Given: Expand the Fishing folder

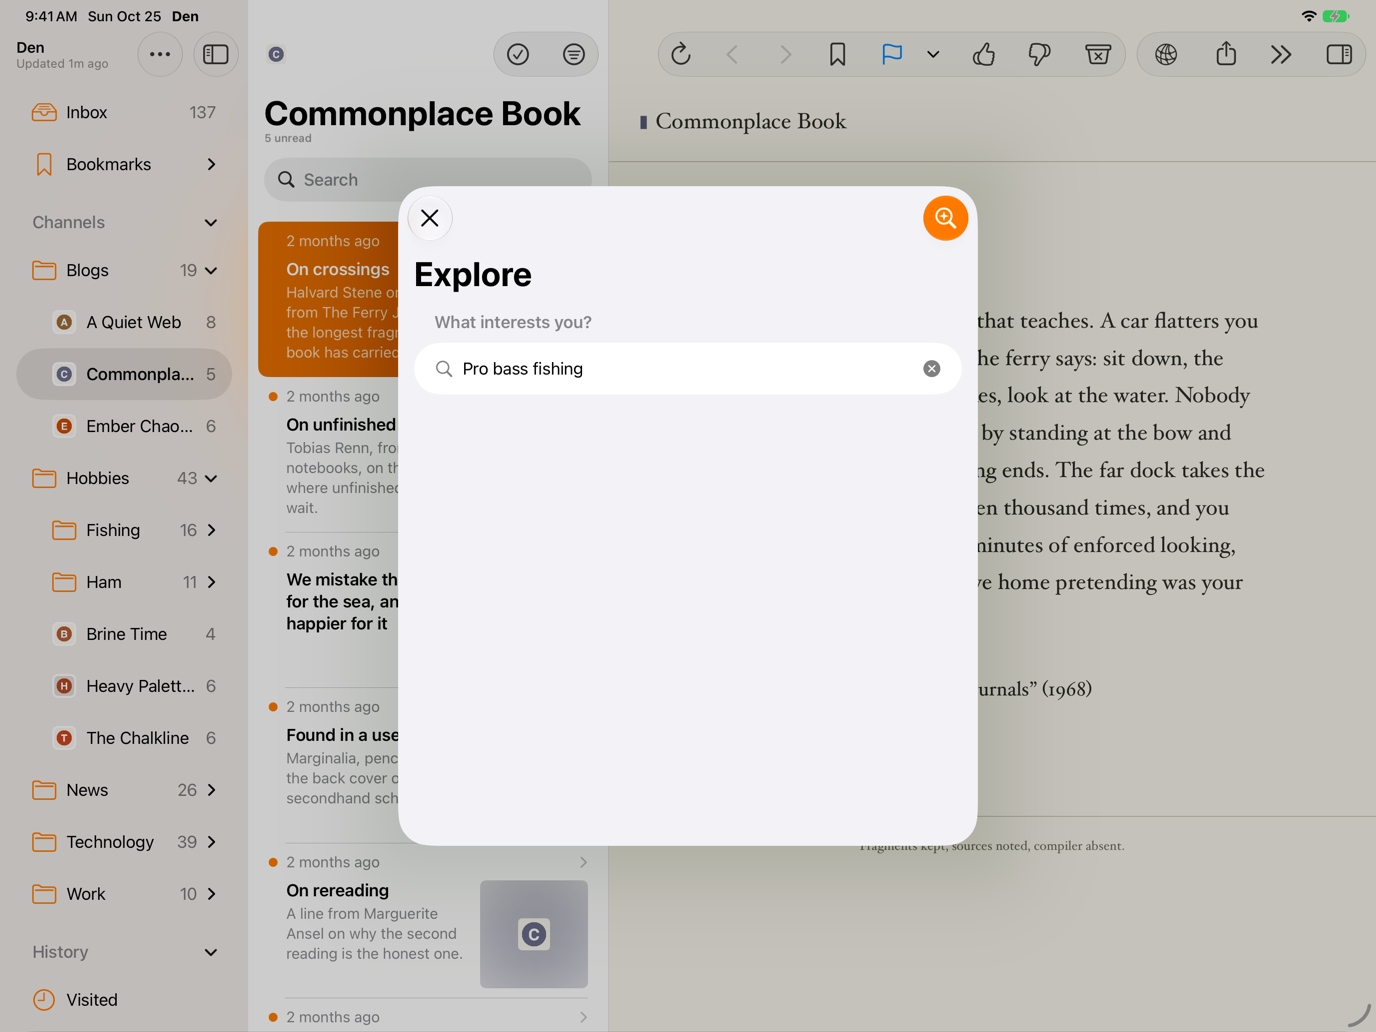Looking at the screenshot, I should point(211,530).
